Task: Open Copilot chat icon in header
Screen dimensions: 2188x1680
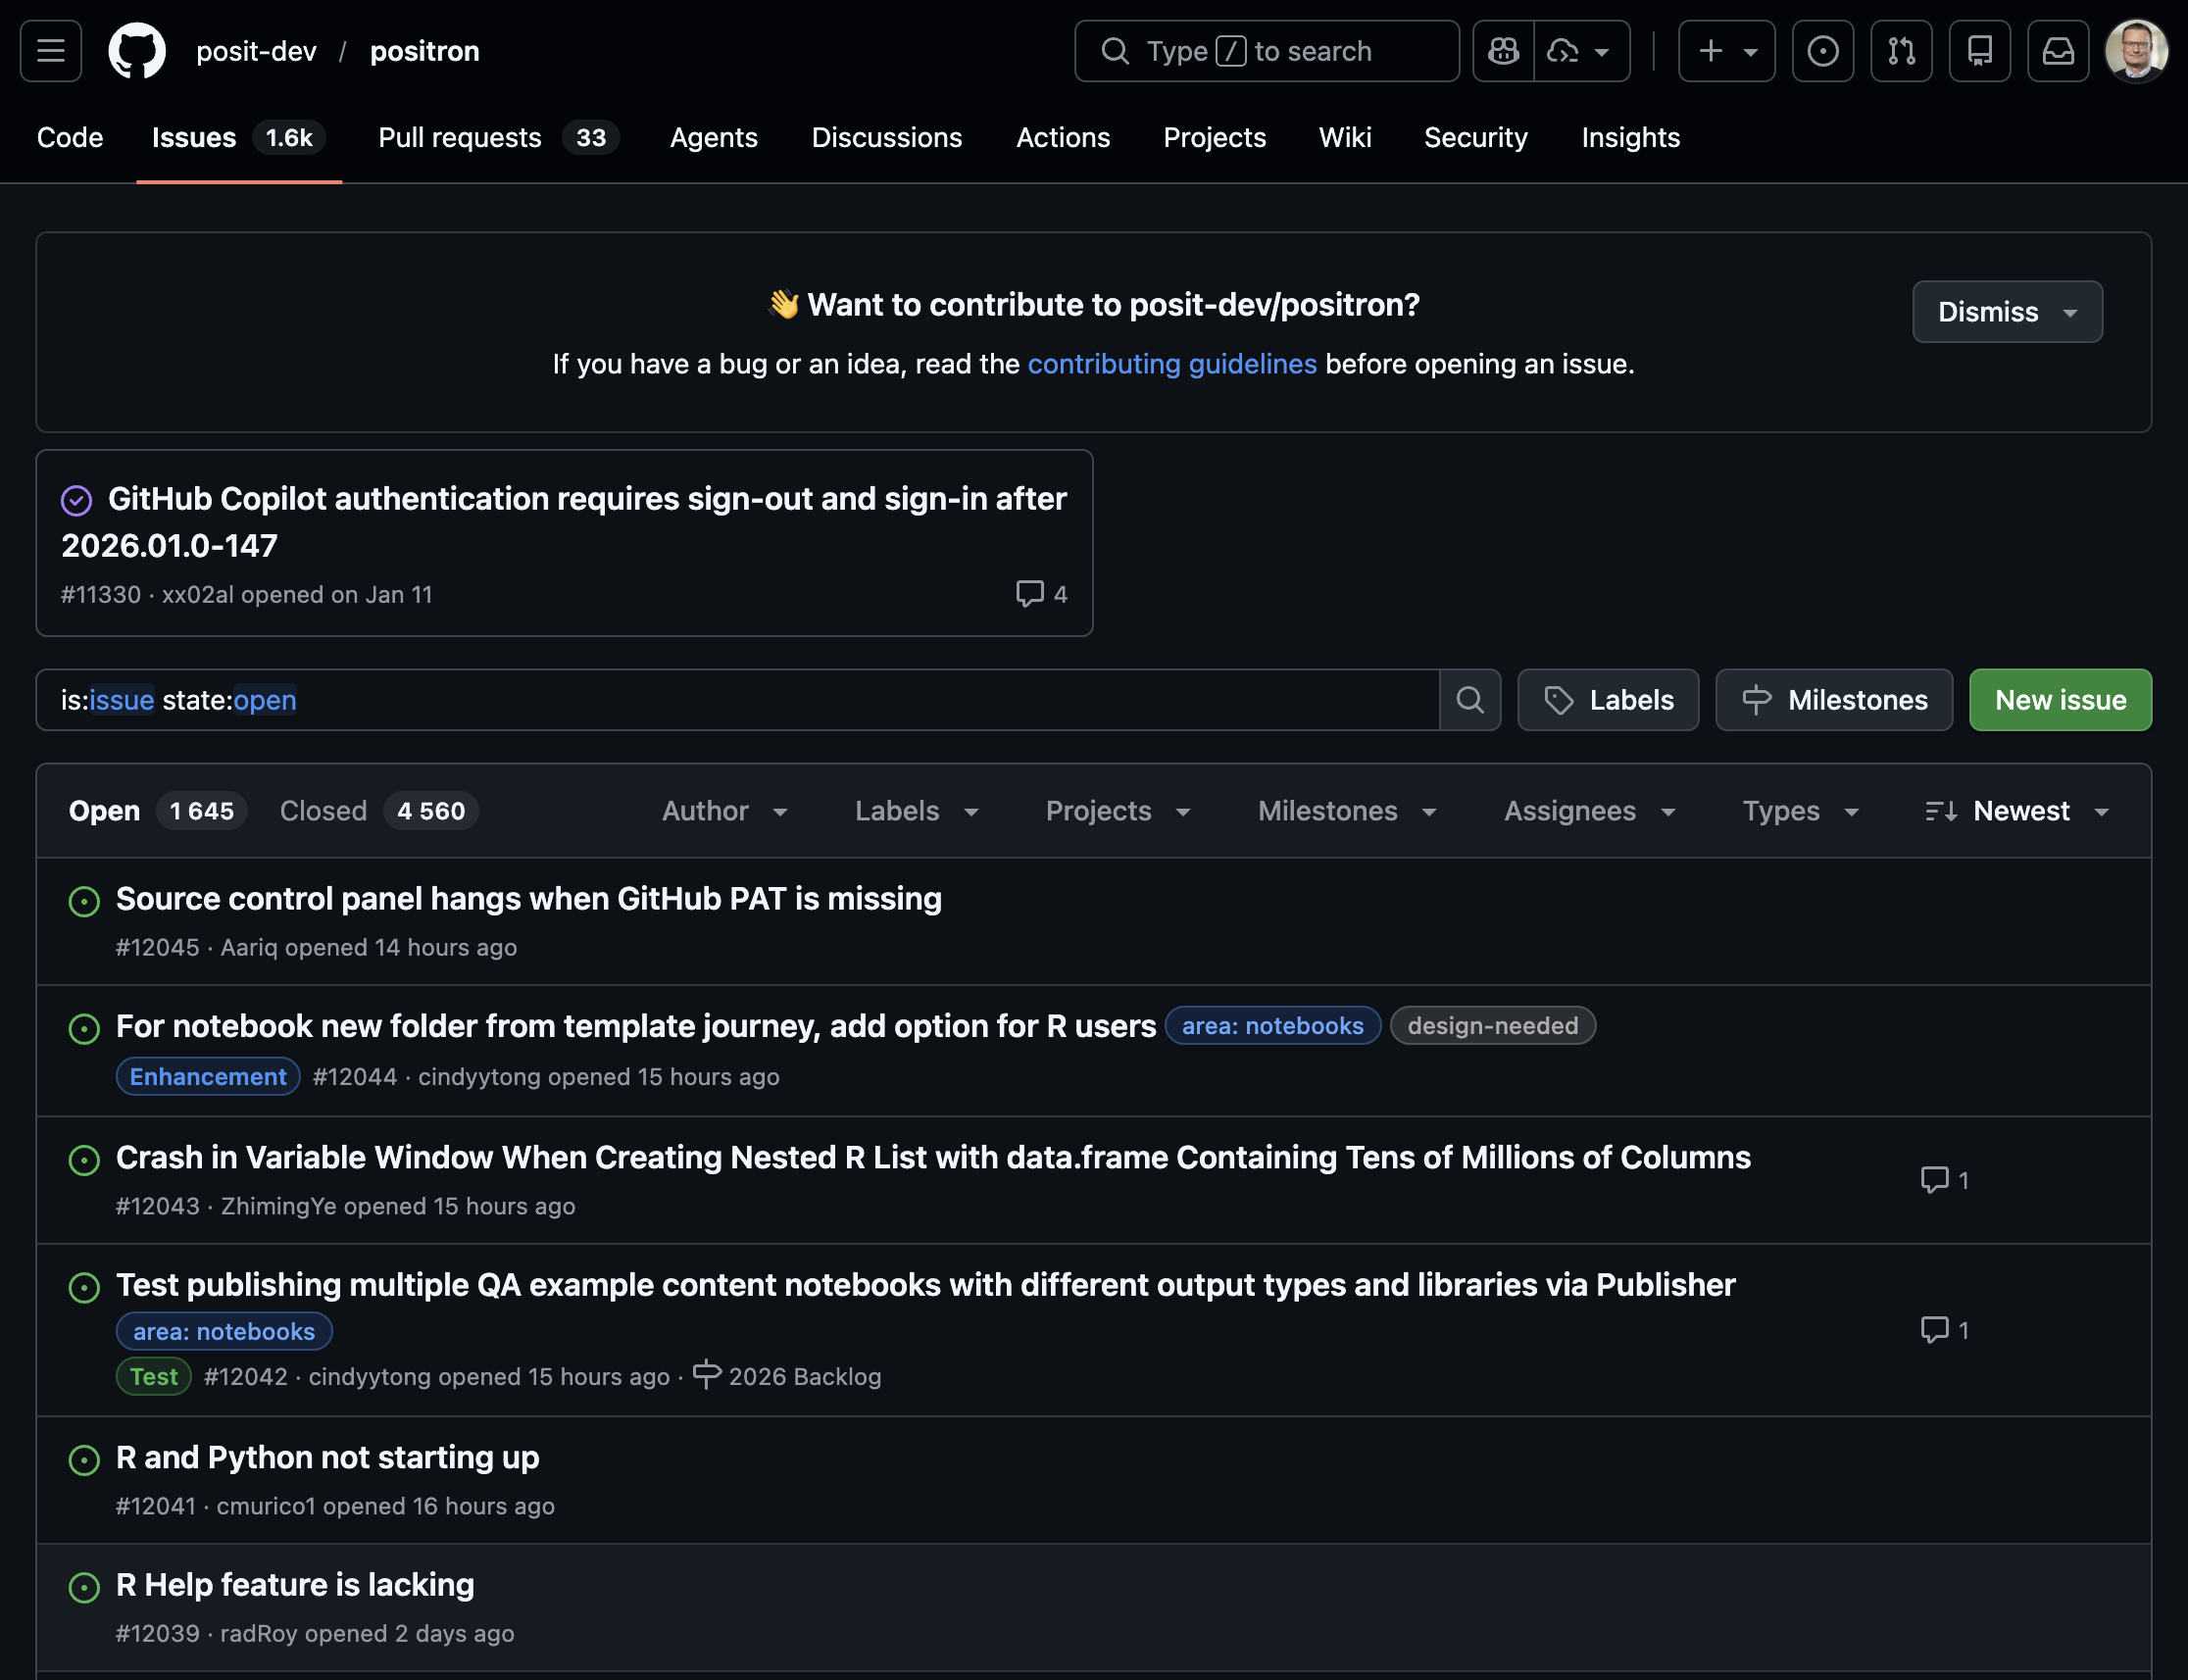Action: (1503, 51)
